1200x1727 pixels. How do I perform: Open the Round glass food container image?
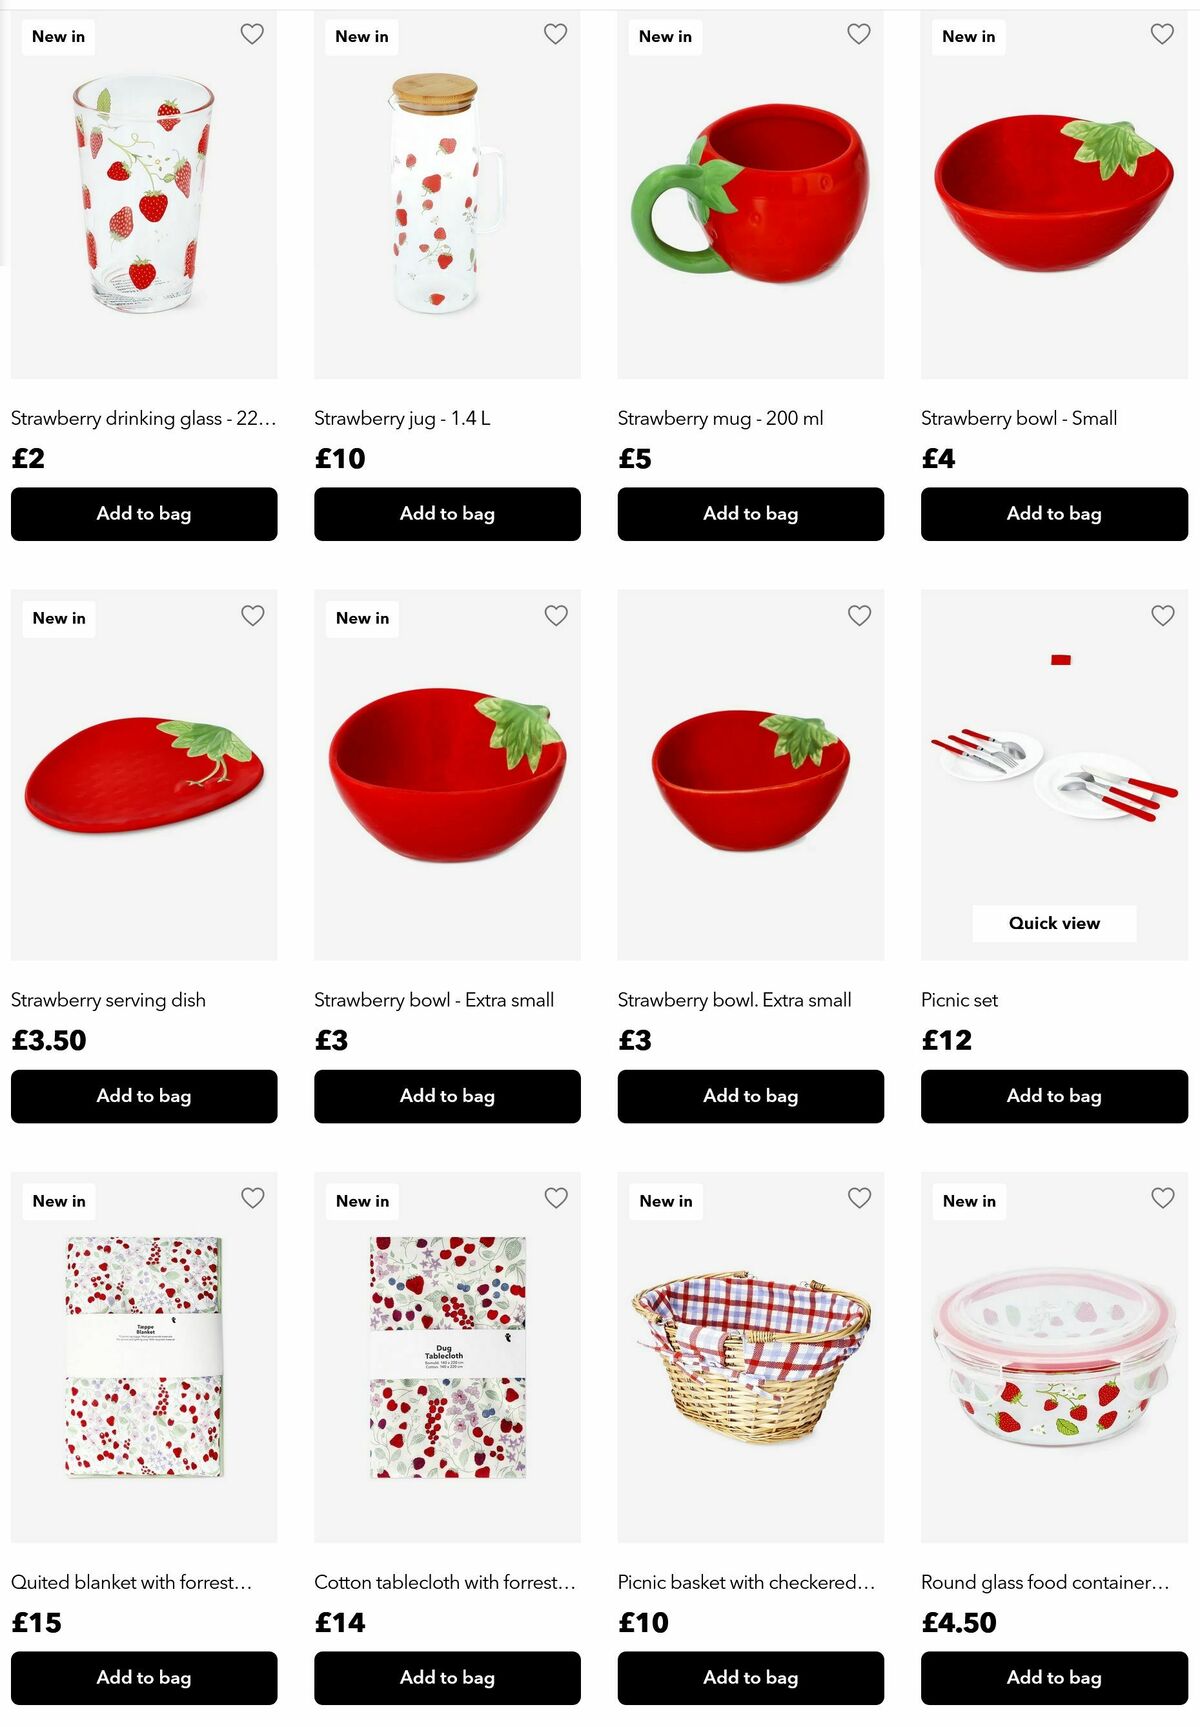click(x=1054, y=1357)
